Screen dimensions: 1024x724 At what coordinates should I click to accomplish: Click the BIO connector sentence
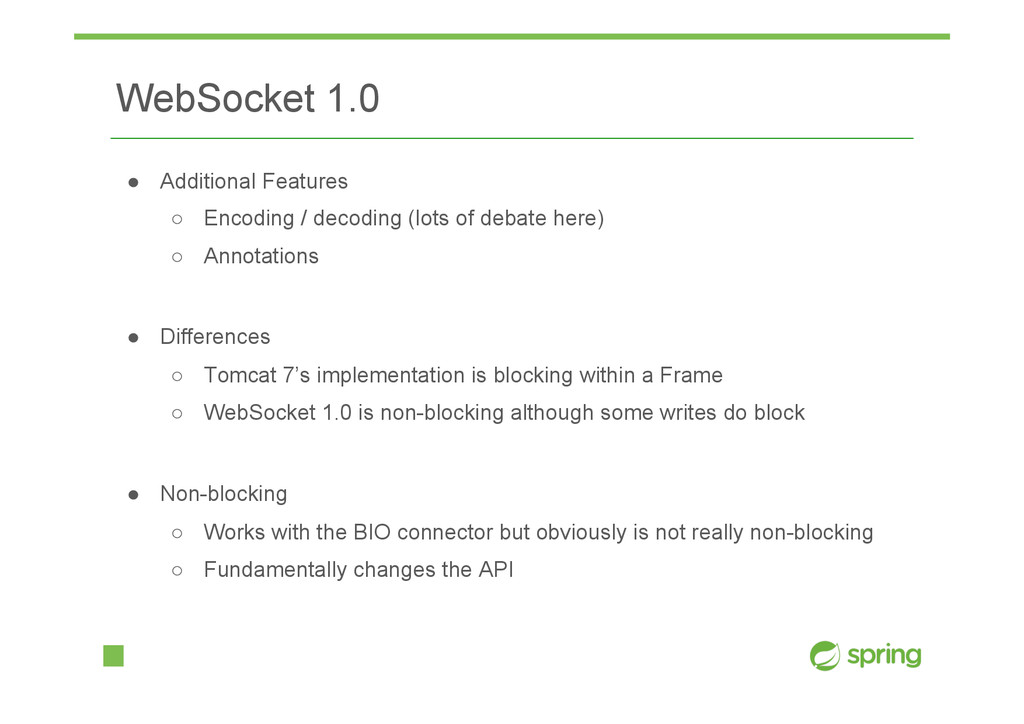(x=538, y=532)
